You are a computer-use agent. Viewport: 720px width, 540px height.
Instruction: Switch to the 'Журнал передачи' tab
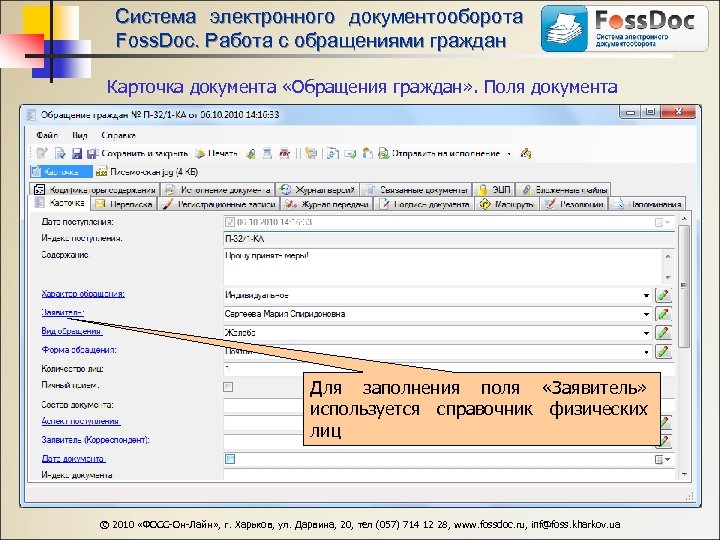tap(326, 204)
